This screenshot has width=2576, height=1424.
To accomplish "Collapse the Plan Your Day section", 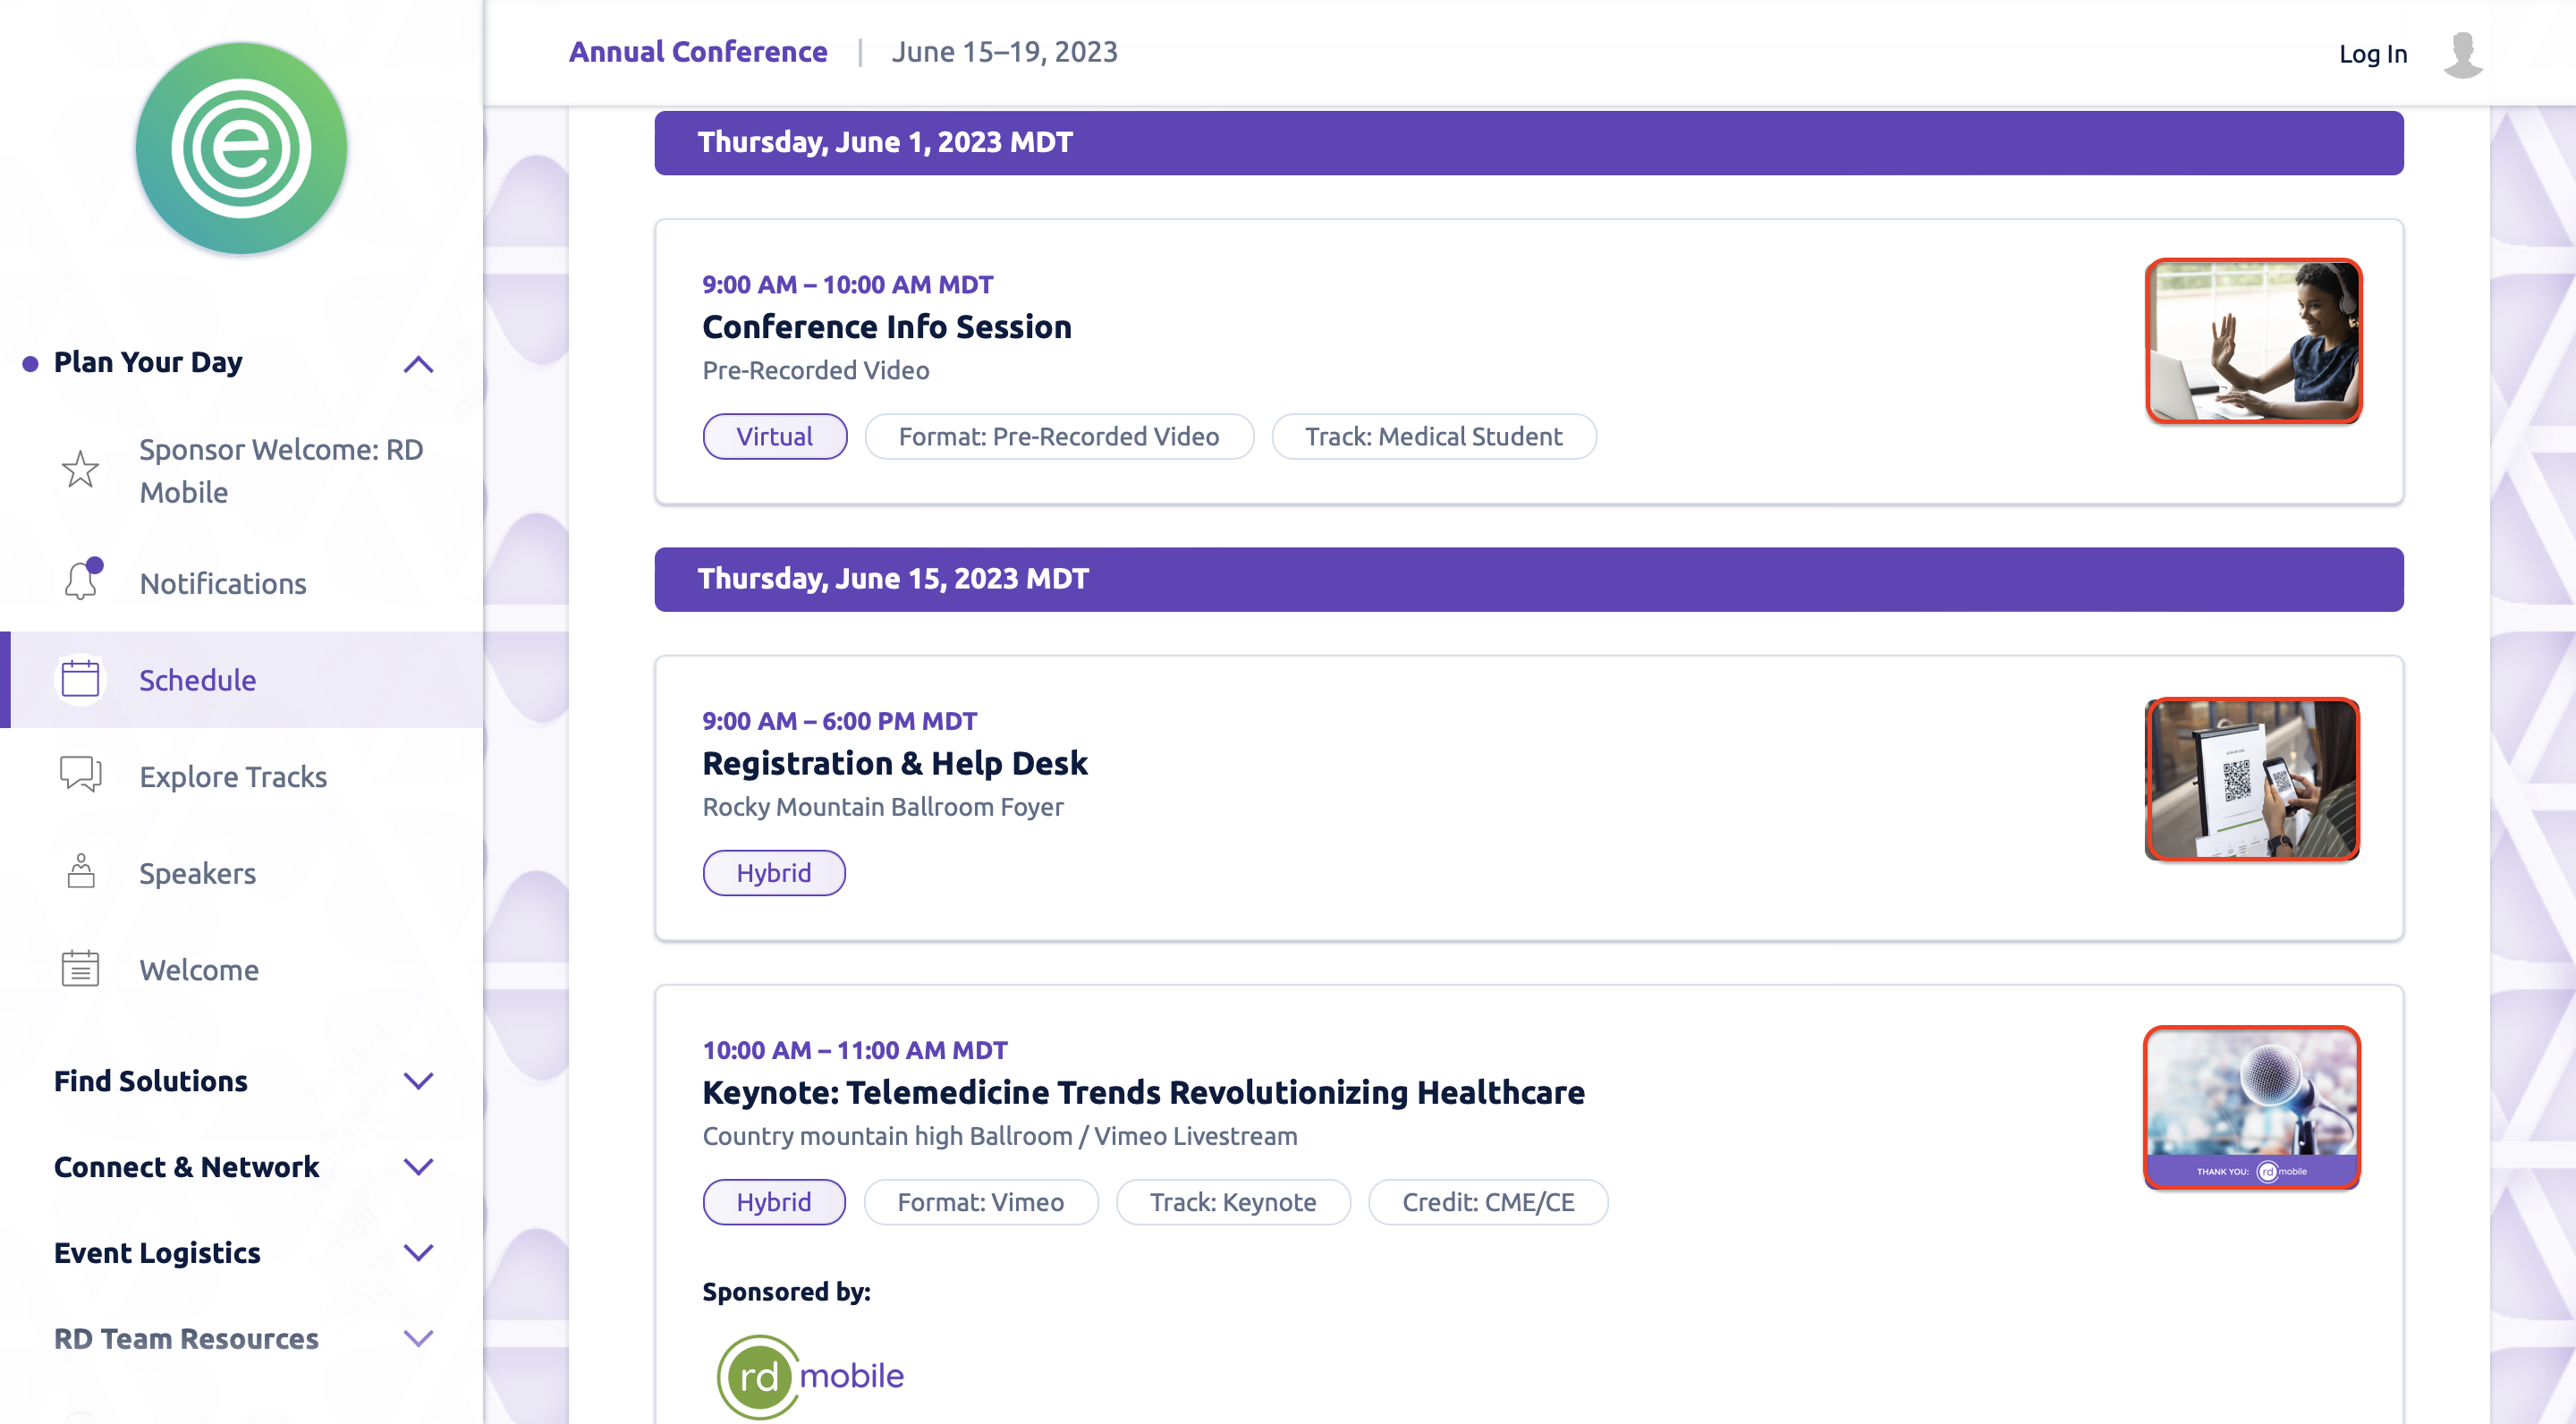I will click(x=418, y=364).
